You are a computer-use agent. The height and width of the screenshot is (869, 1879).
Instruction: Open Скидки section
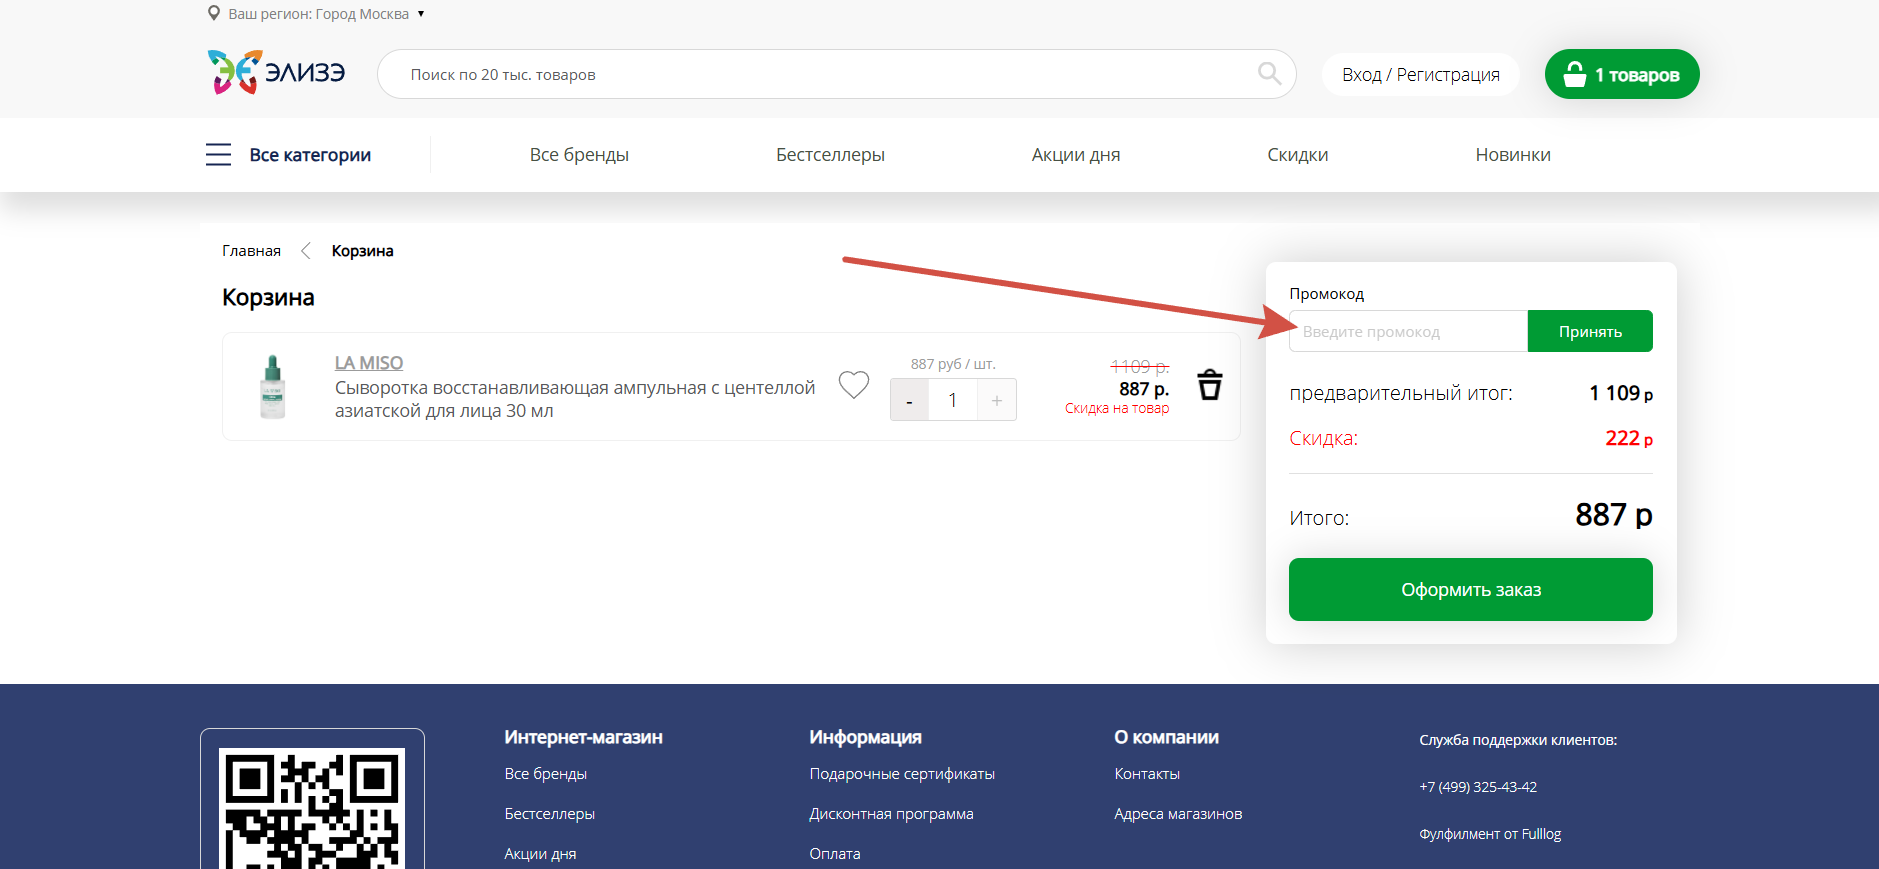(x=1298, y=155)
